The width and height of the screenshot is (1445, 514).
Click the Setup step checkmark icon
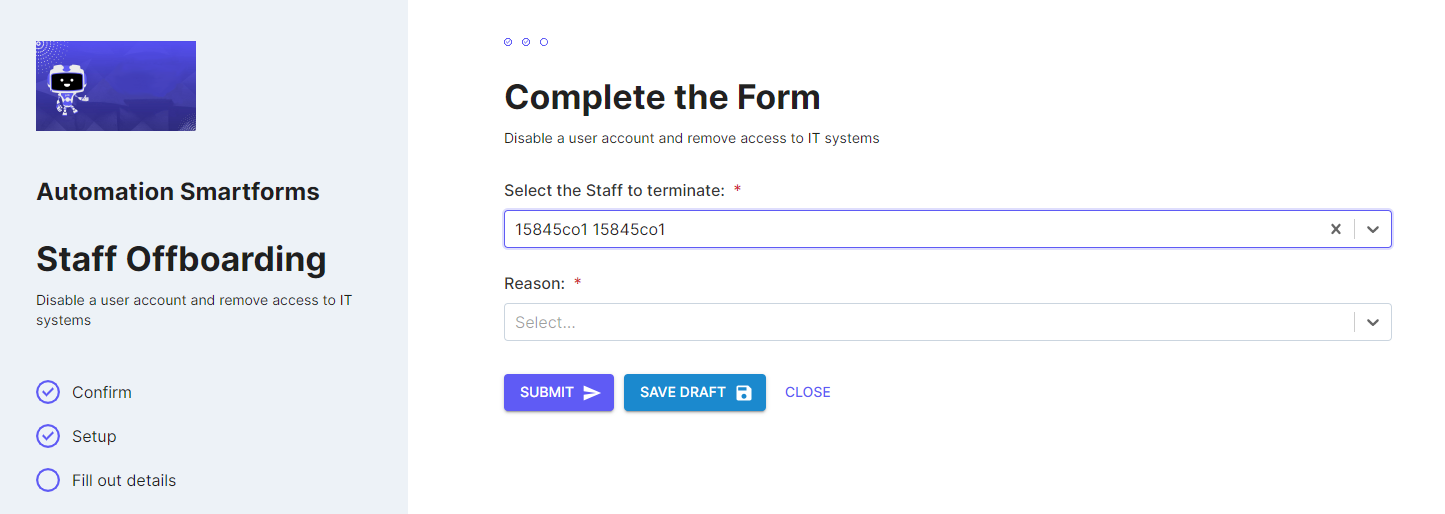tap(48, 436)
